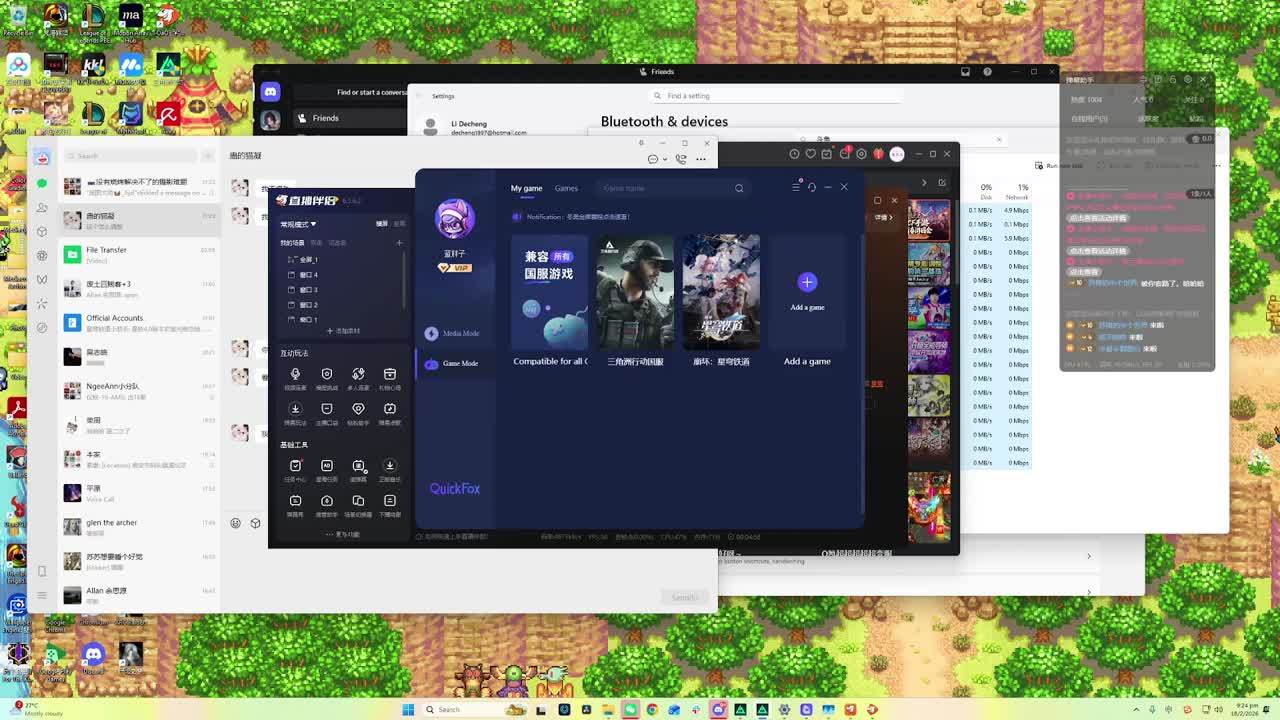Type in the QuickFox Game name field
The width and height of the screenshot is (1280, 720).
pos(660,188)
